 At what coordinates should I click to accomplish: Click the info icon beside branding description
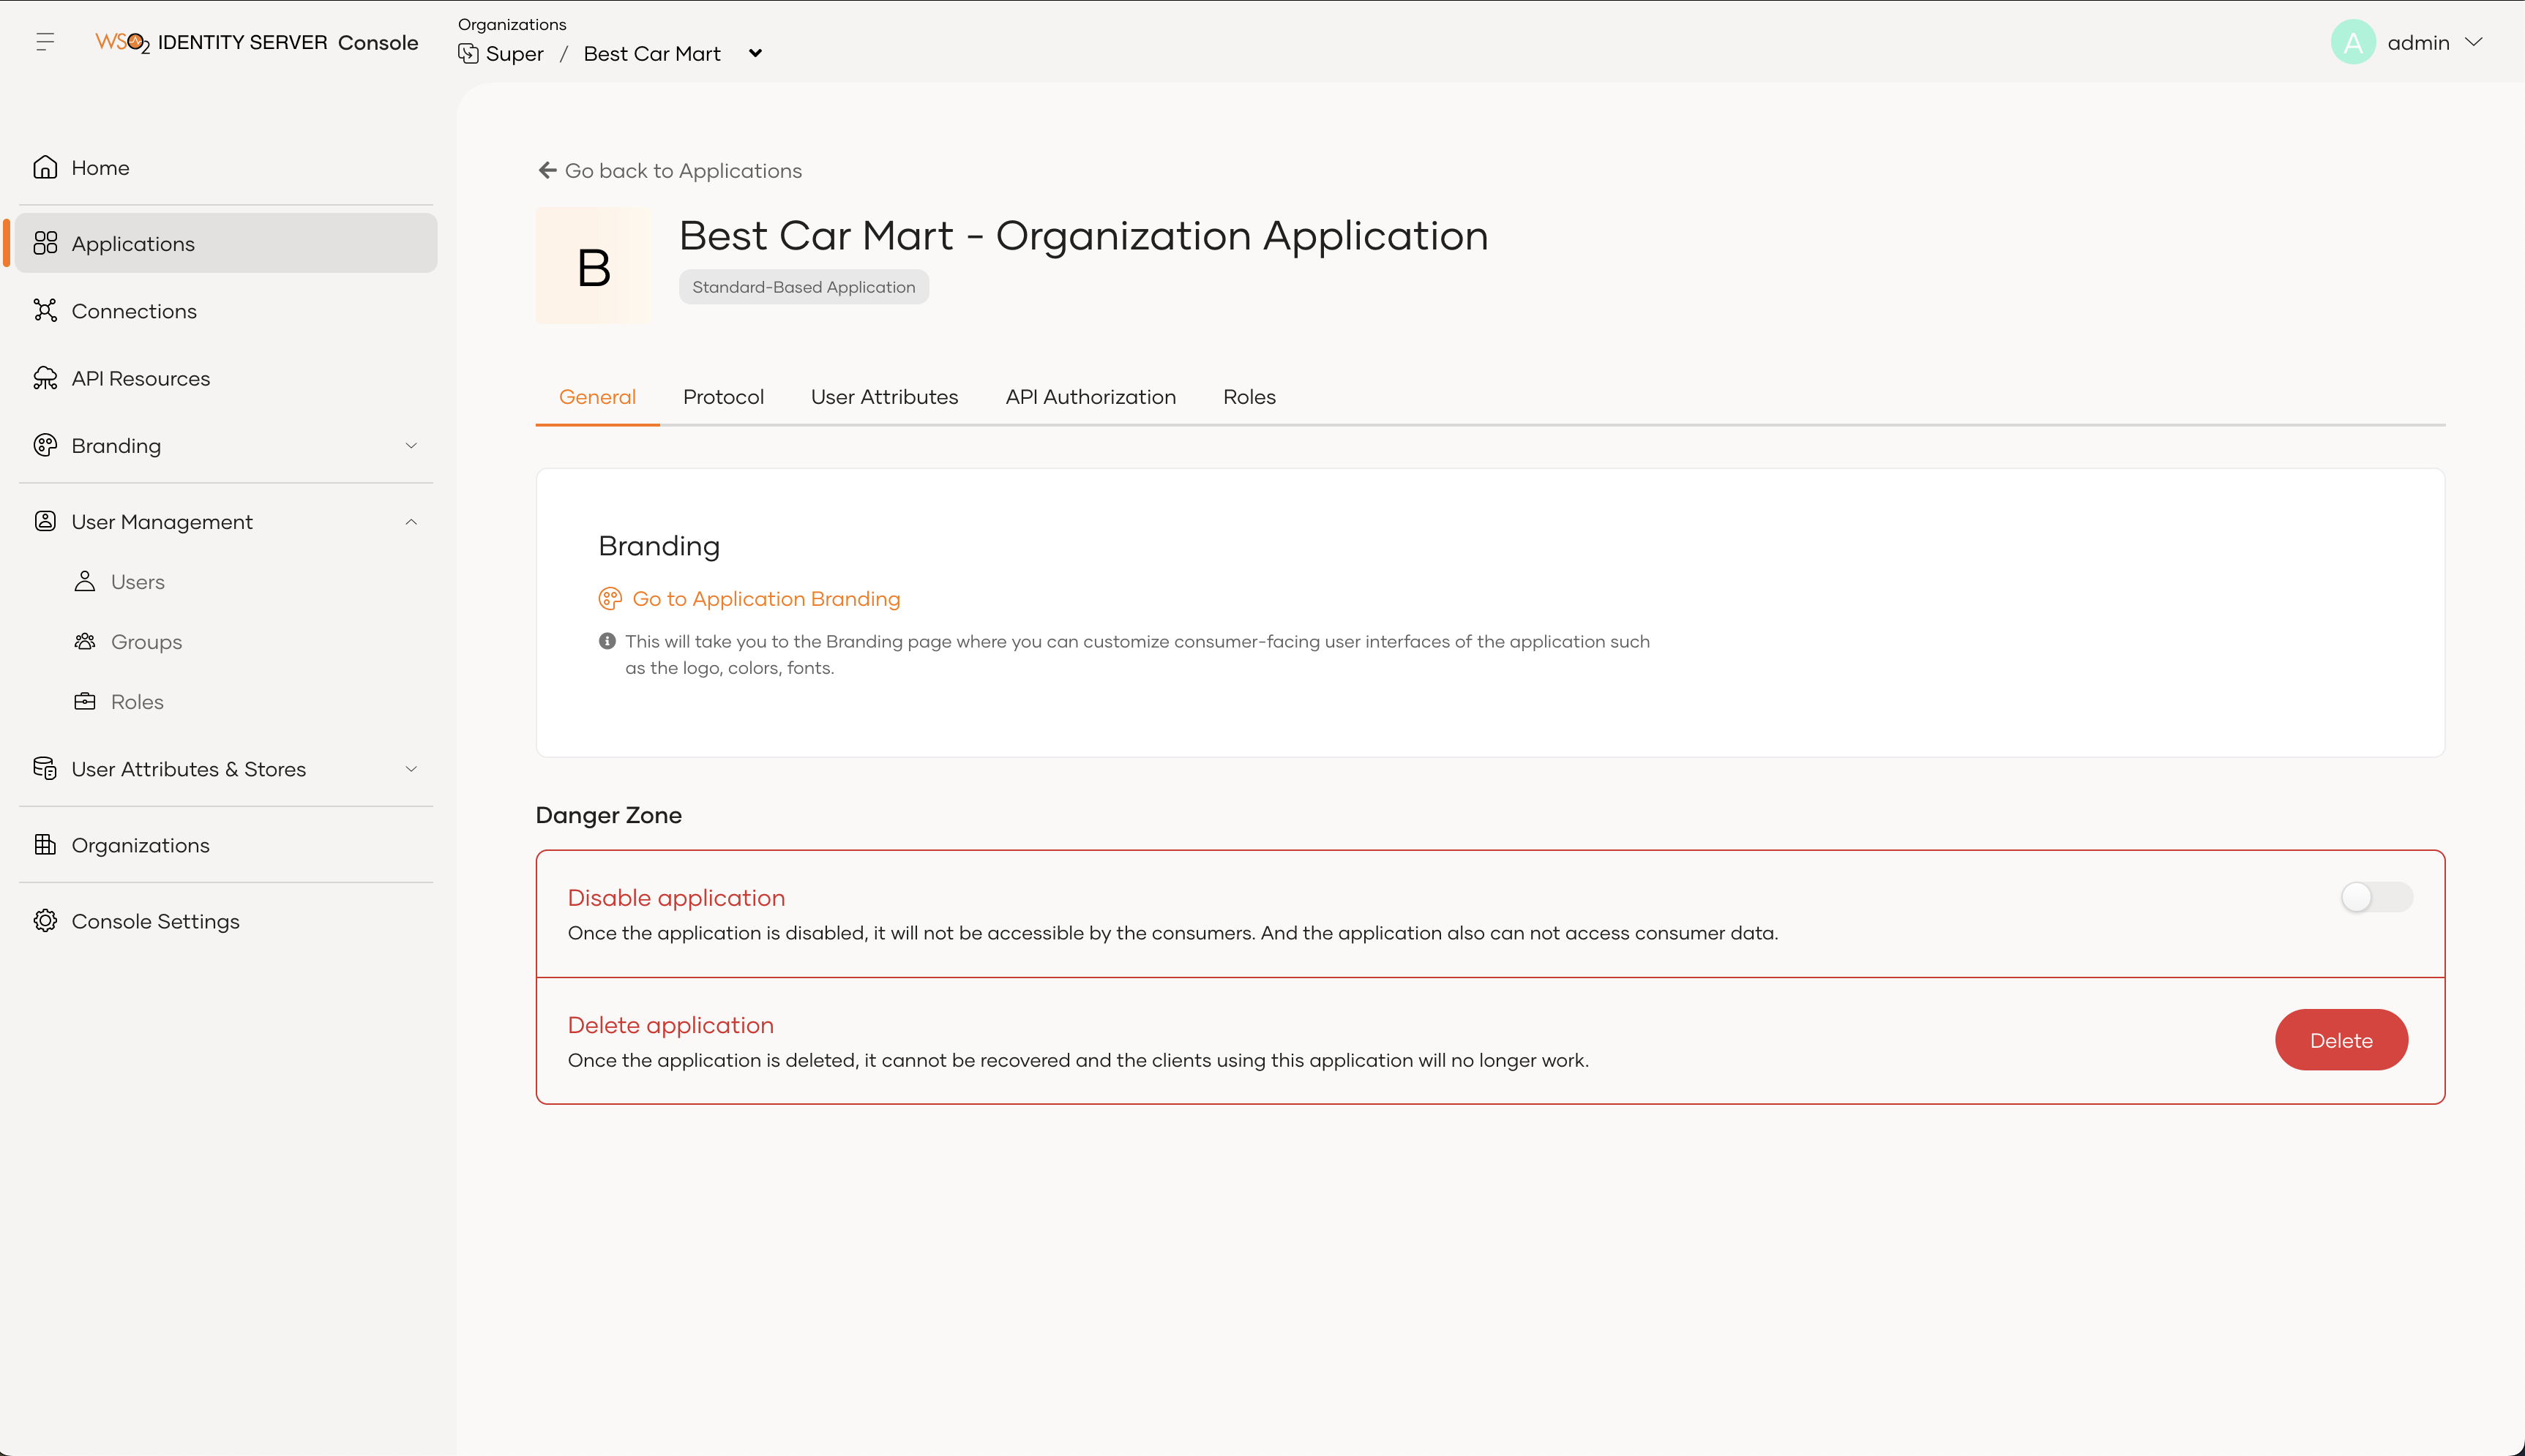point(607,641)
